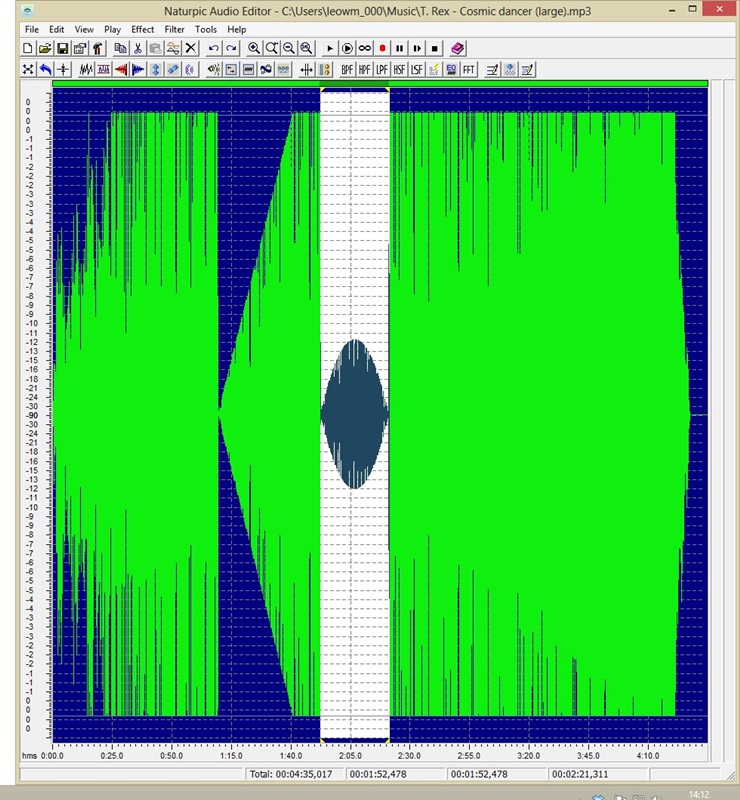Click the 3:45.0 mark on the time ruler

(x=588, y=755)
